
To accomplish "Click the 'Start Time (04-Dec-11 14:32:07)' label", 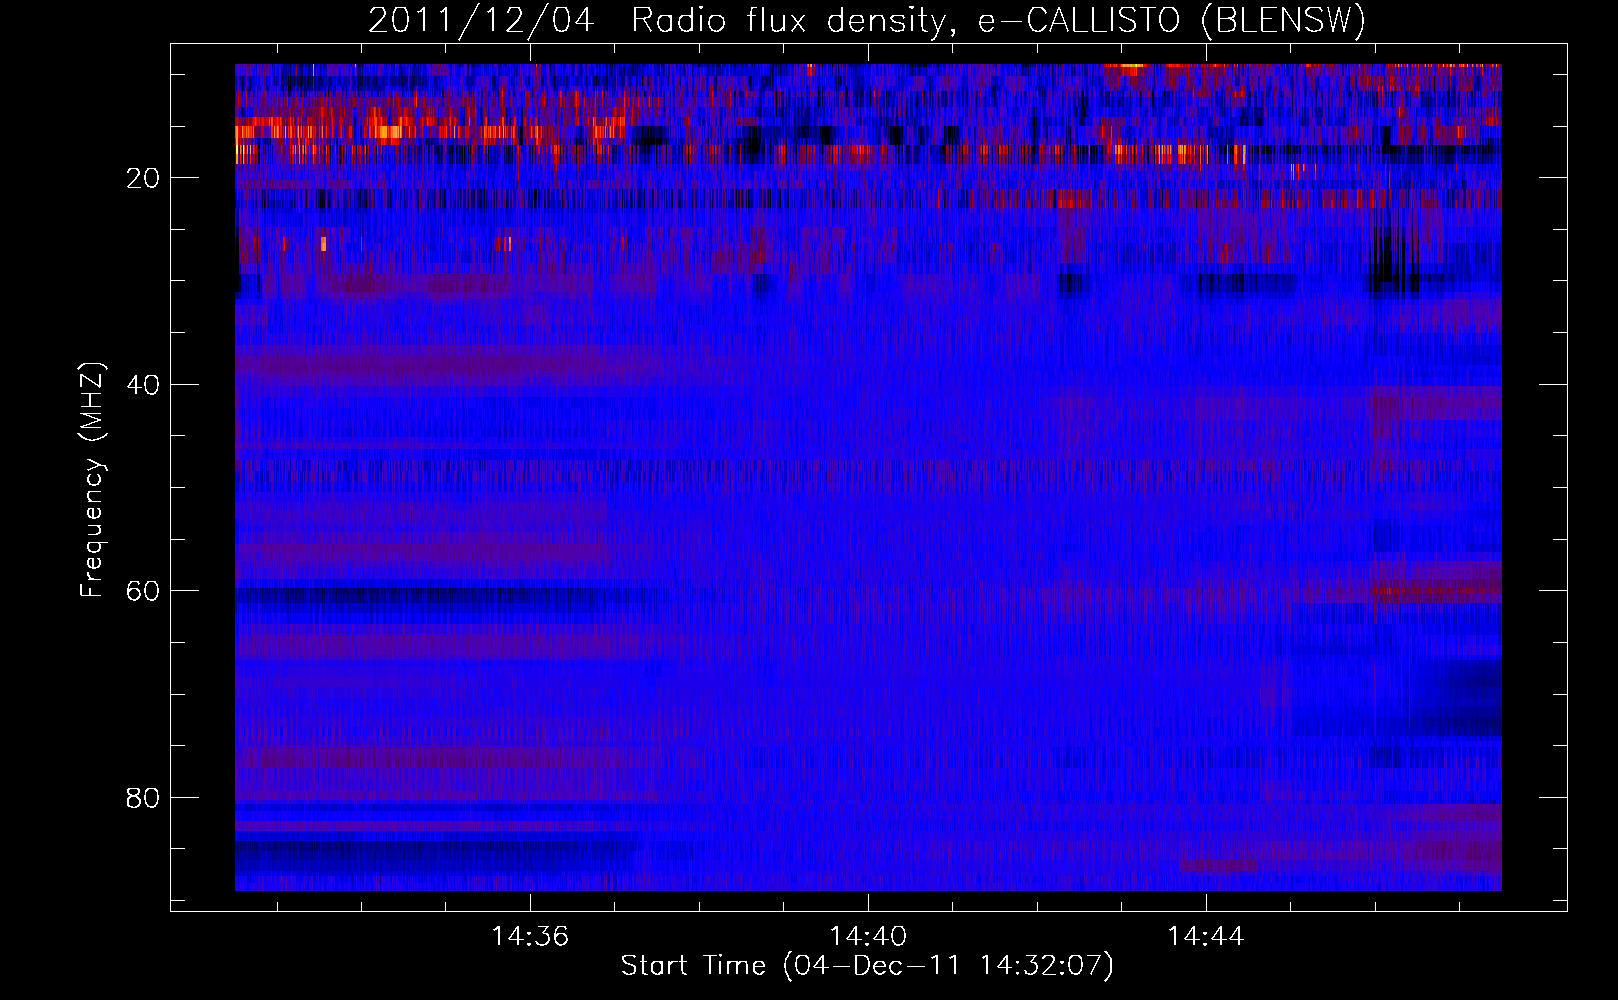I will (x=867, y=966).
